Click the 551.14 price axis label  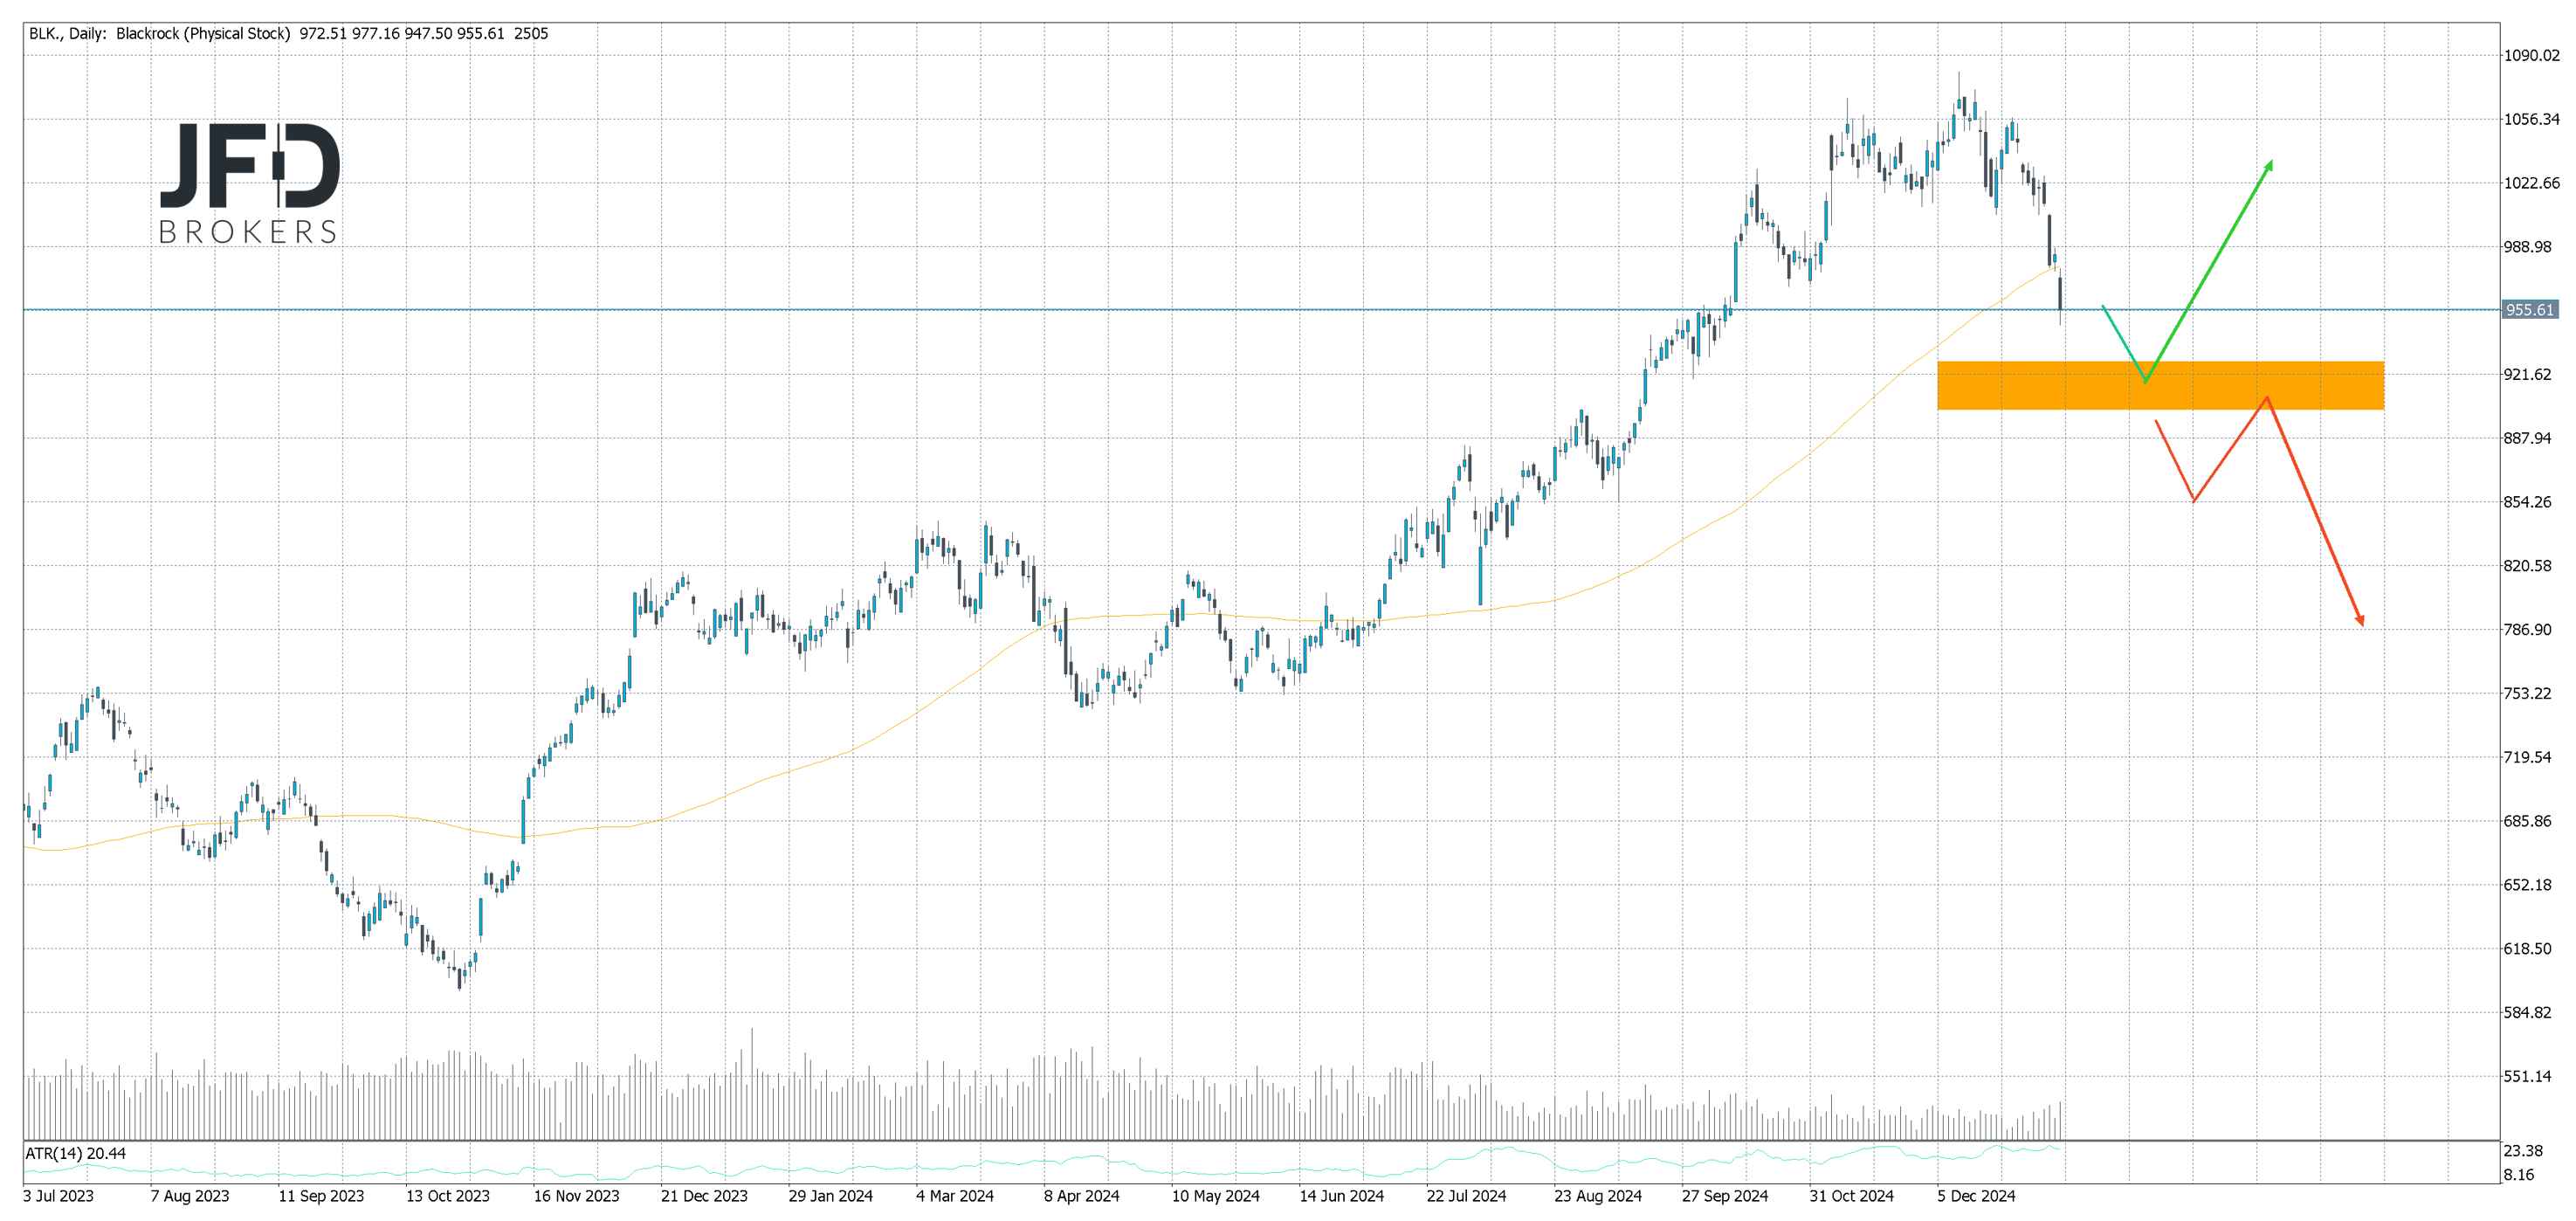2527,1076
